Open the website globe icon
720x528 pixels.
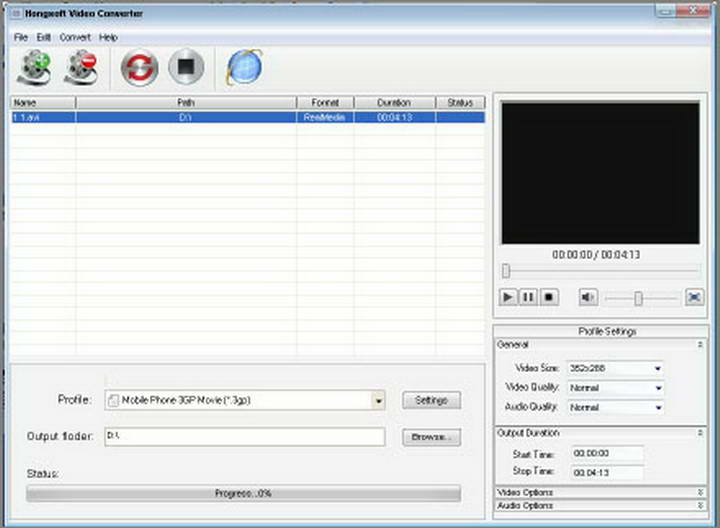(x=244, y=68)
